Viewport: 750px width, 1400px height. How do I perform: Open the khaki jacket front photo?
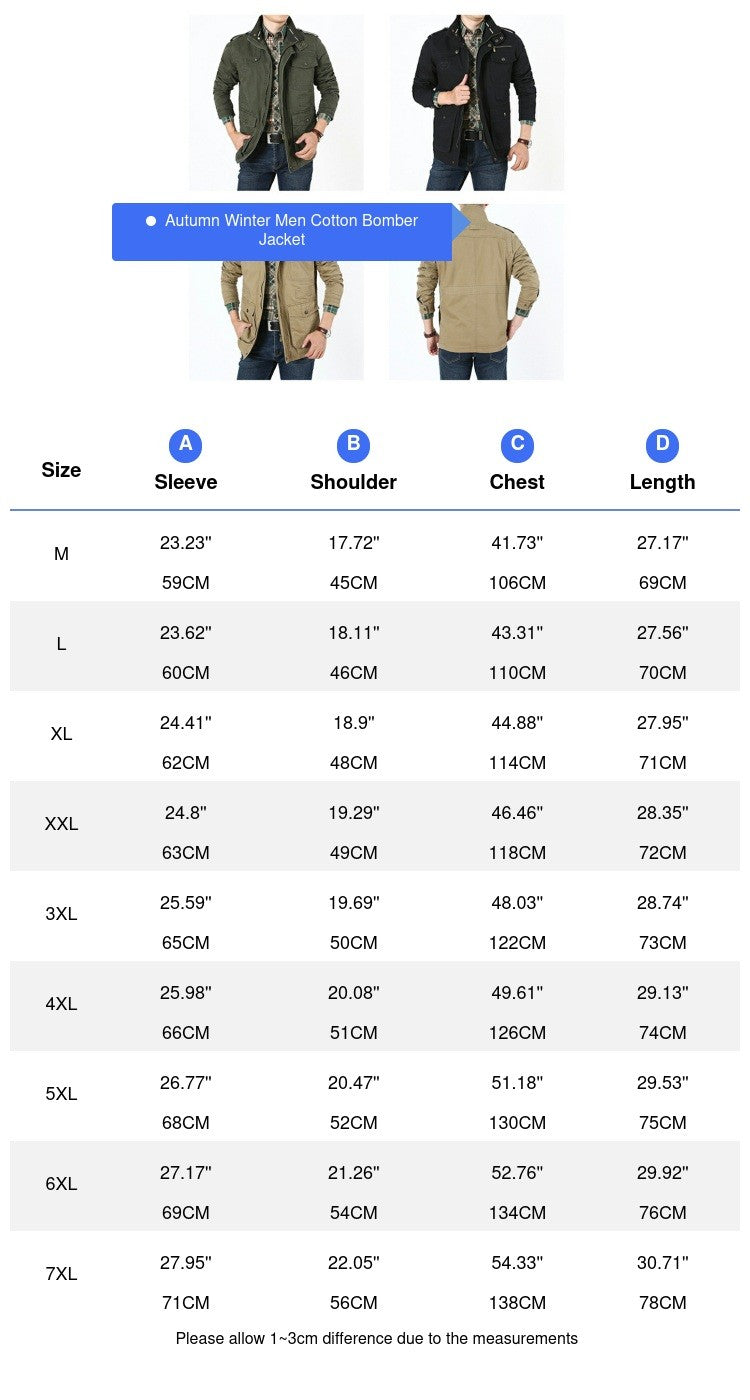point(276,322)
